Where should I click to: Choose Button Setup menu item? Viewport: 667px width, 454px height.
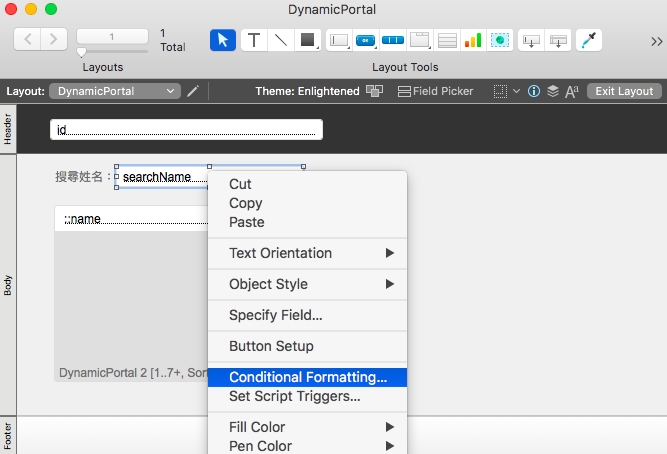click(x=308, y=346)
